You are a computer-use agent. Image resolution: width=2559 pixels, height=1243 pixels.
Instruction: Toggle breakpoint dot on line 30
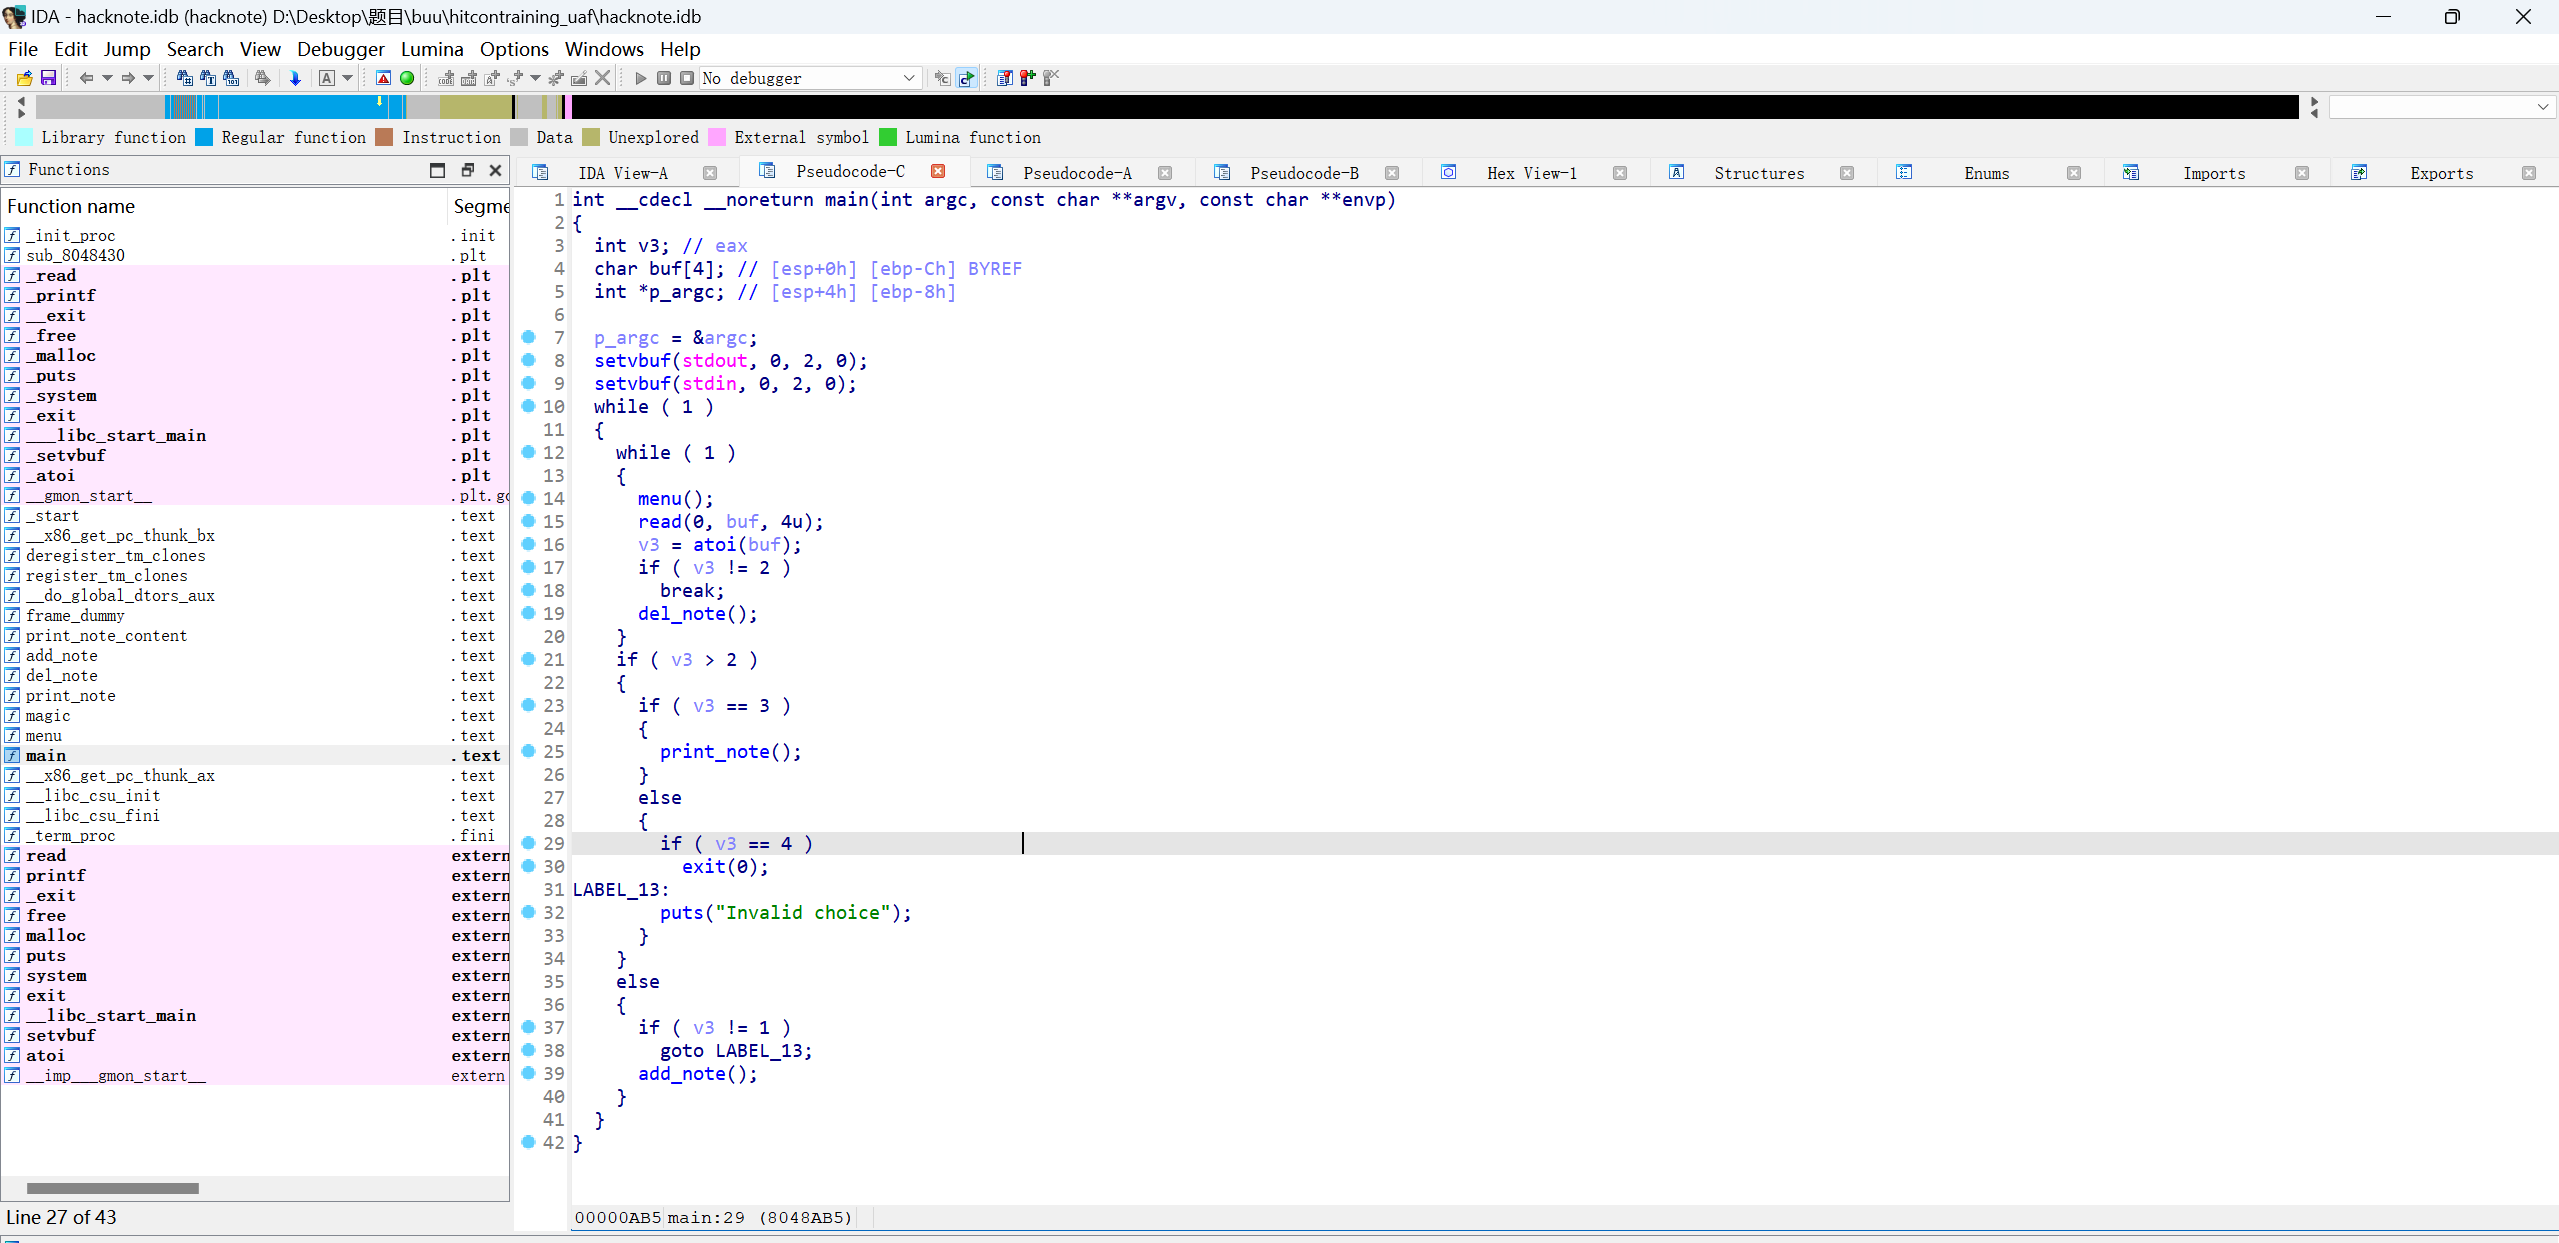coord(529,866)
